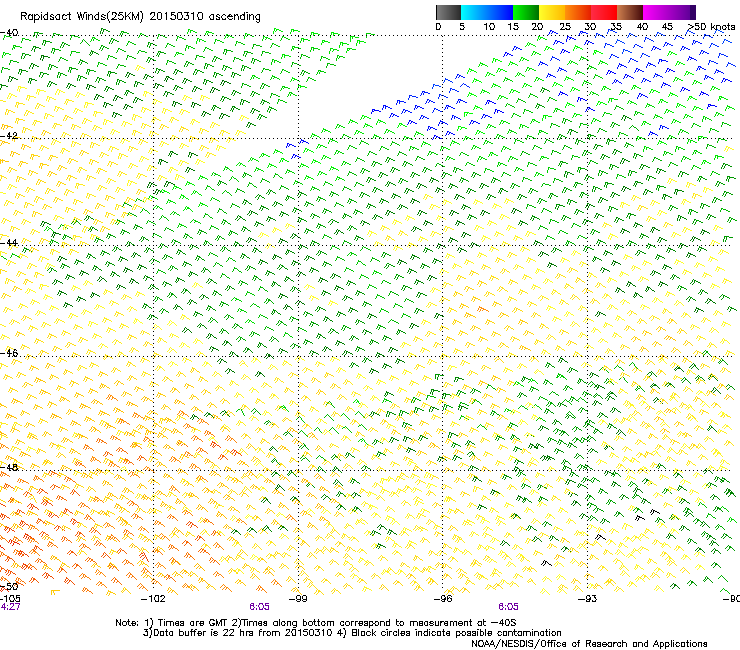Click the gray 0-5 knots color swatch

(x=448, y=12)
